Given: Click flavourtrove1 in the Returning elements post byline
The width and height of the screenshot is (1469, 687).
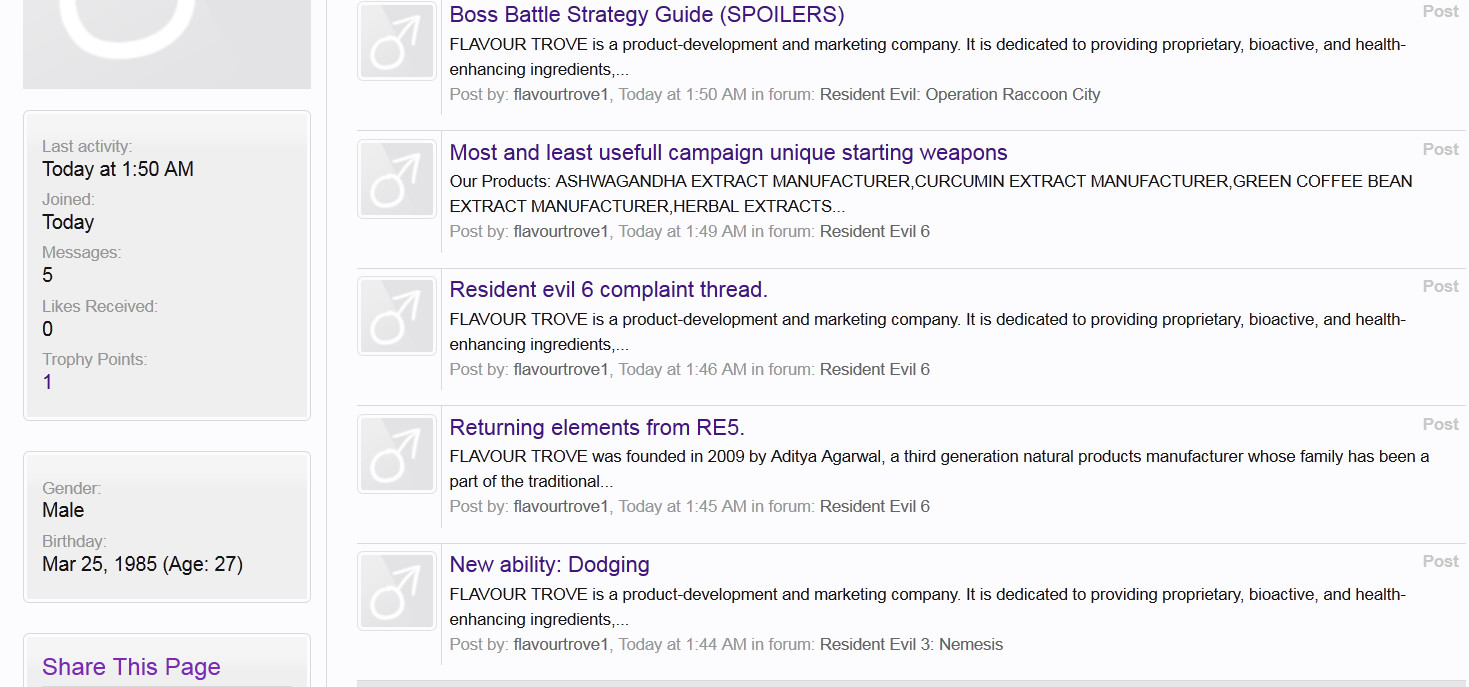Looking at the screenshot, I should pyautogui.click(x=561, y=507).
